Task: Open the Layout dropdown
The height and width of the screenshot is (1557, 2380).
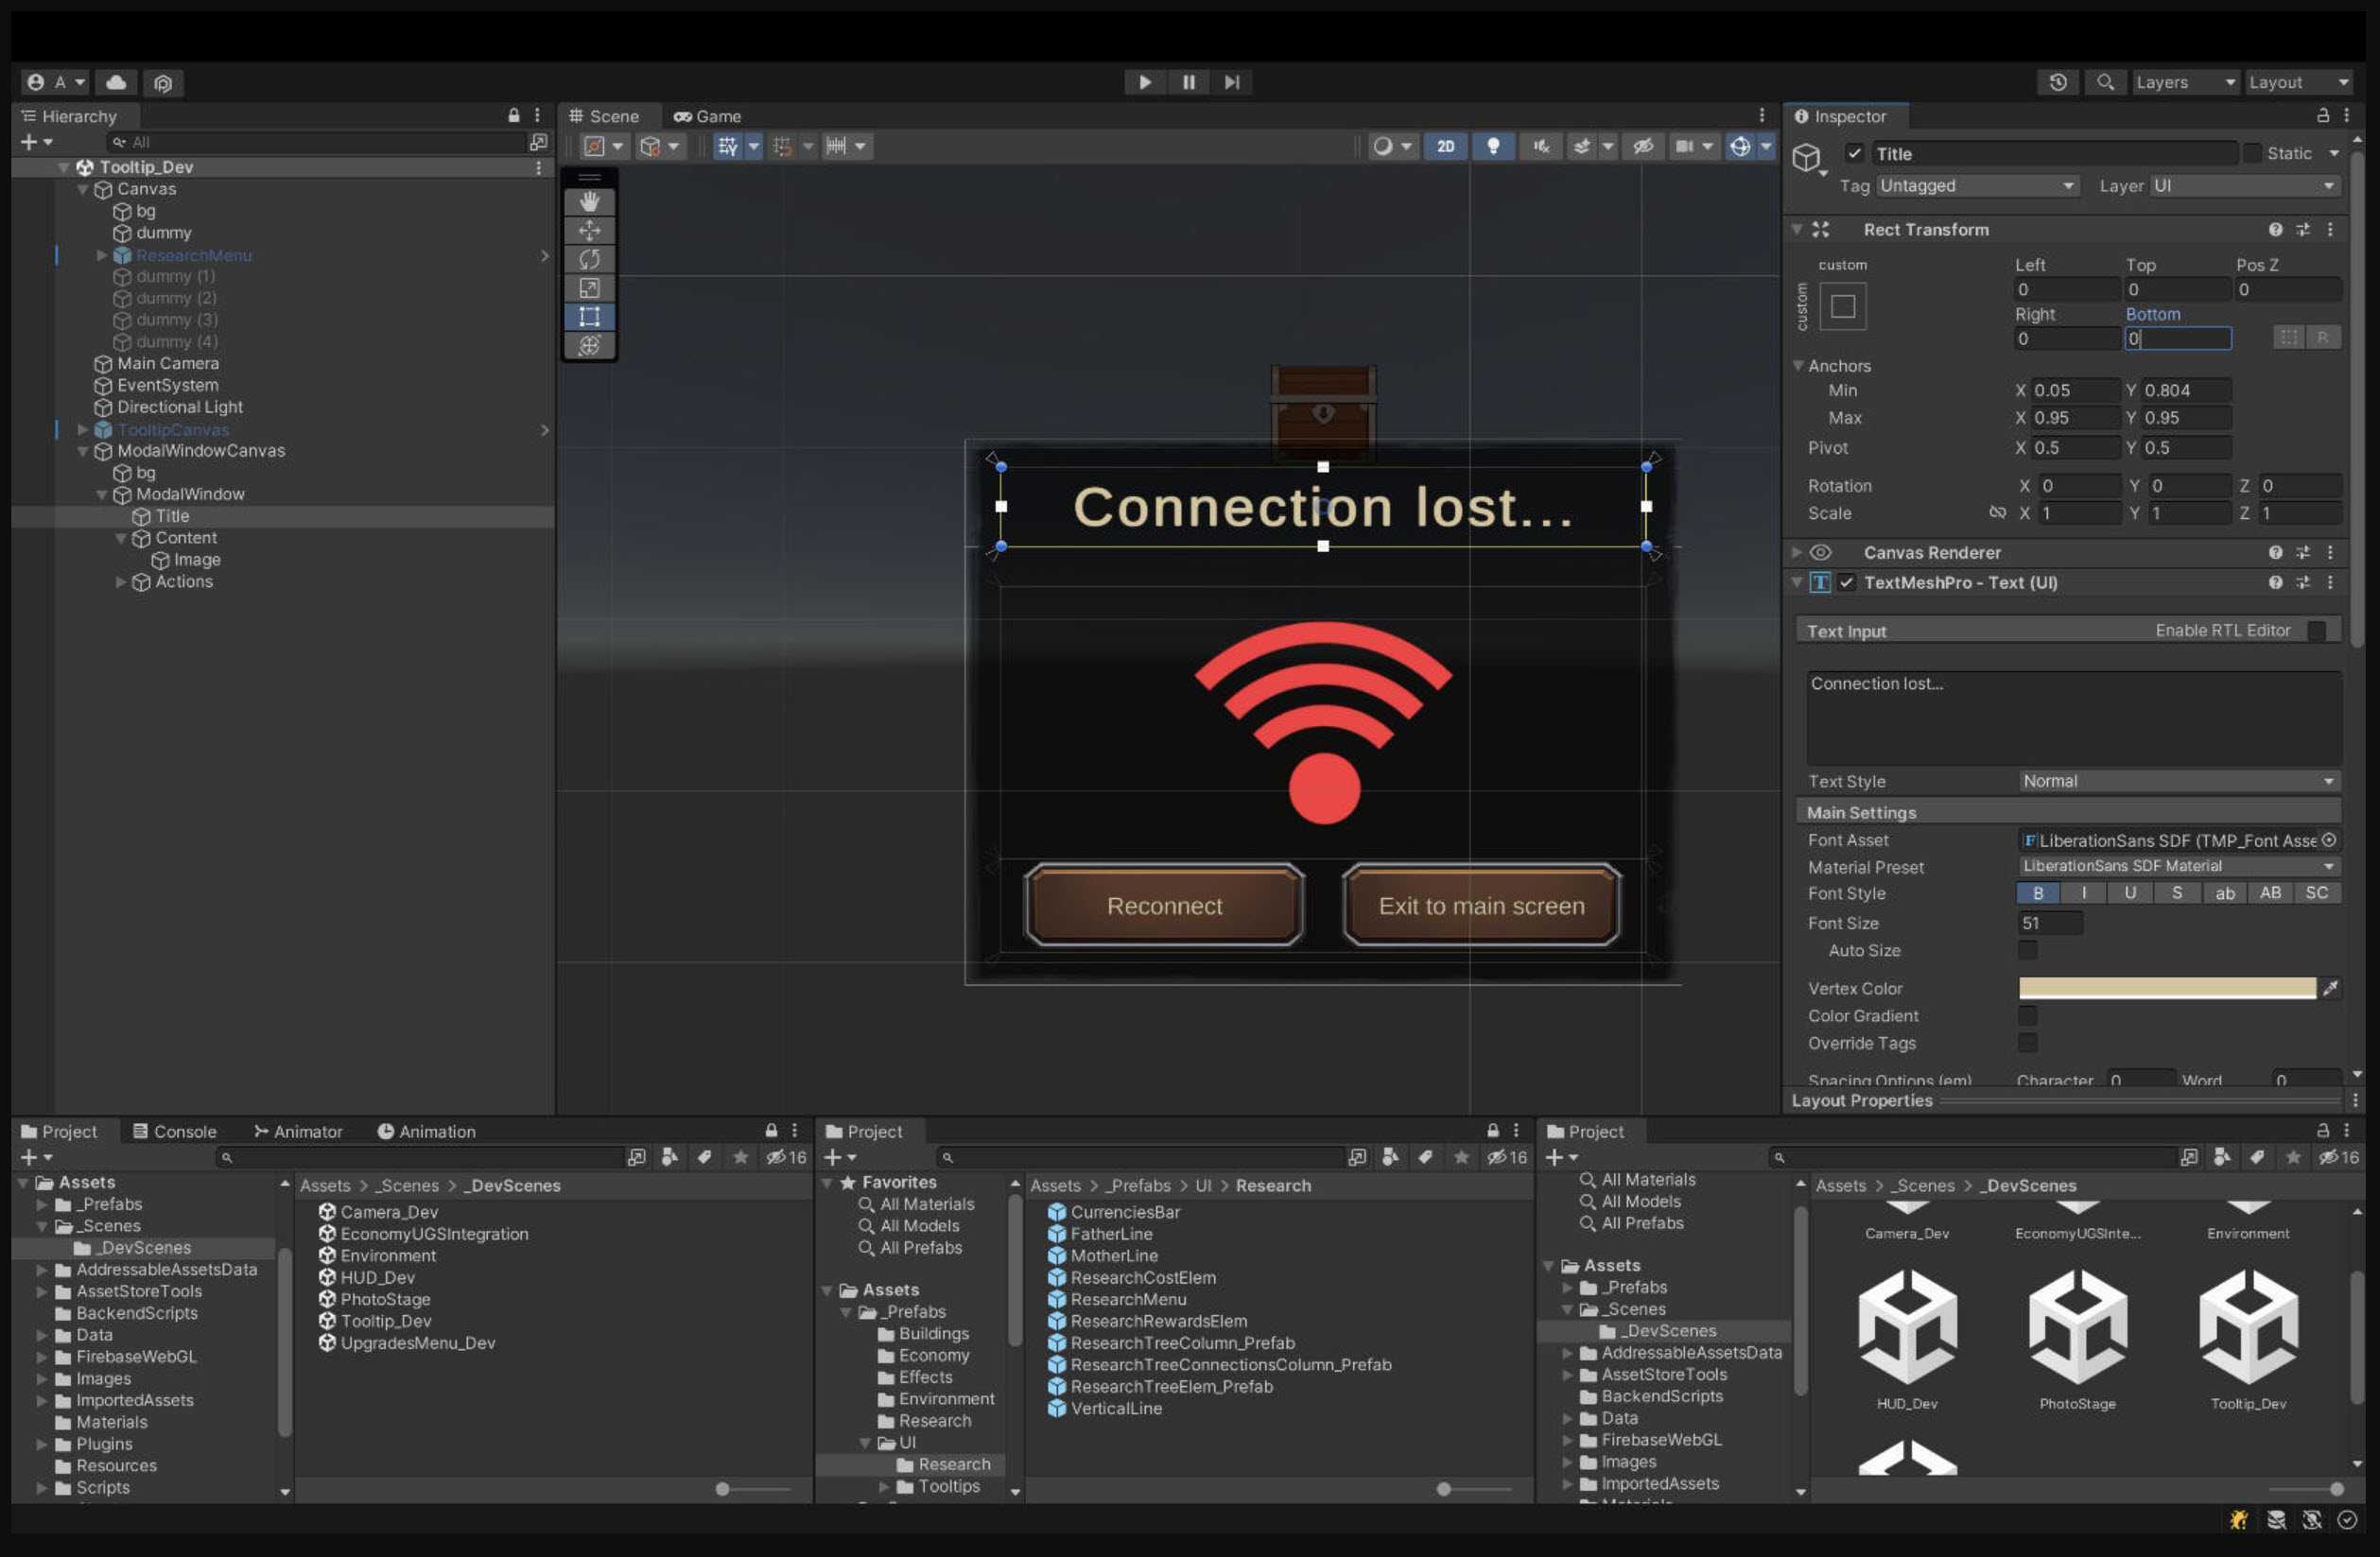Action: [2298, 82]
